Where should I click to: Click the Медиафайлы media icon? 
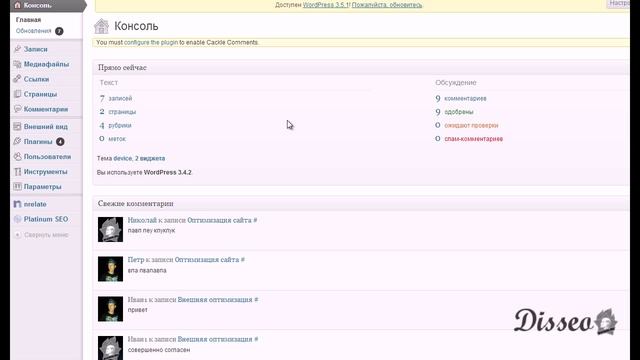coord(17,64)
